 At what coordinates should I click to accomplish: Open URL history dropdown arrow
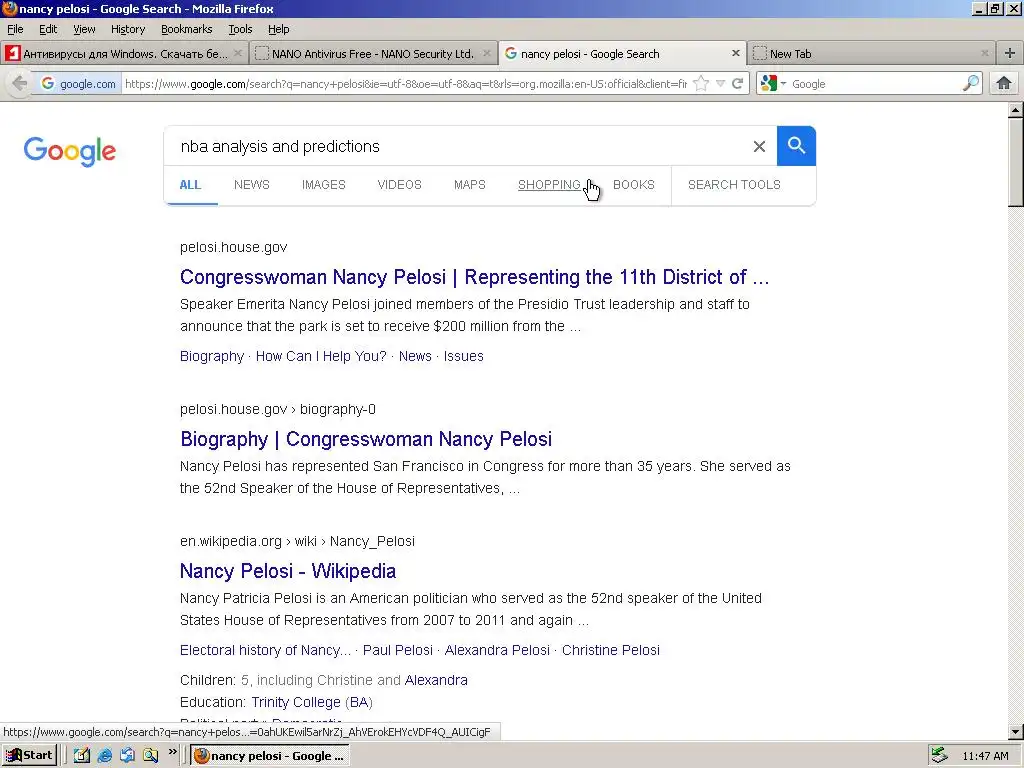[x=720, y=84]
